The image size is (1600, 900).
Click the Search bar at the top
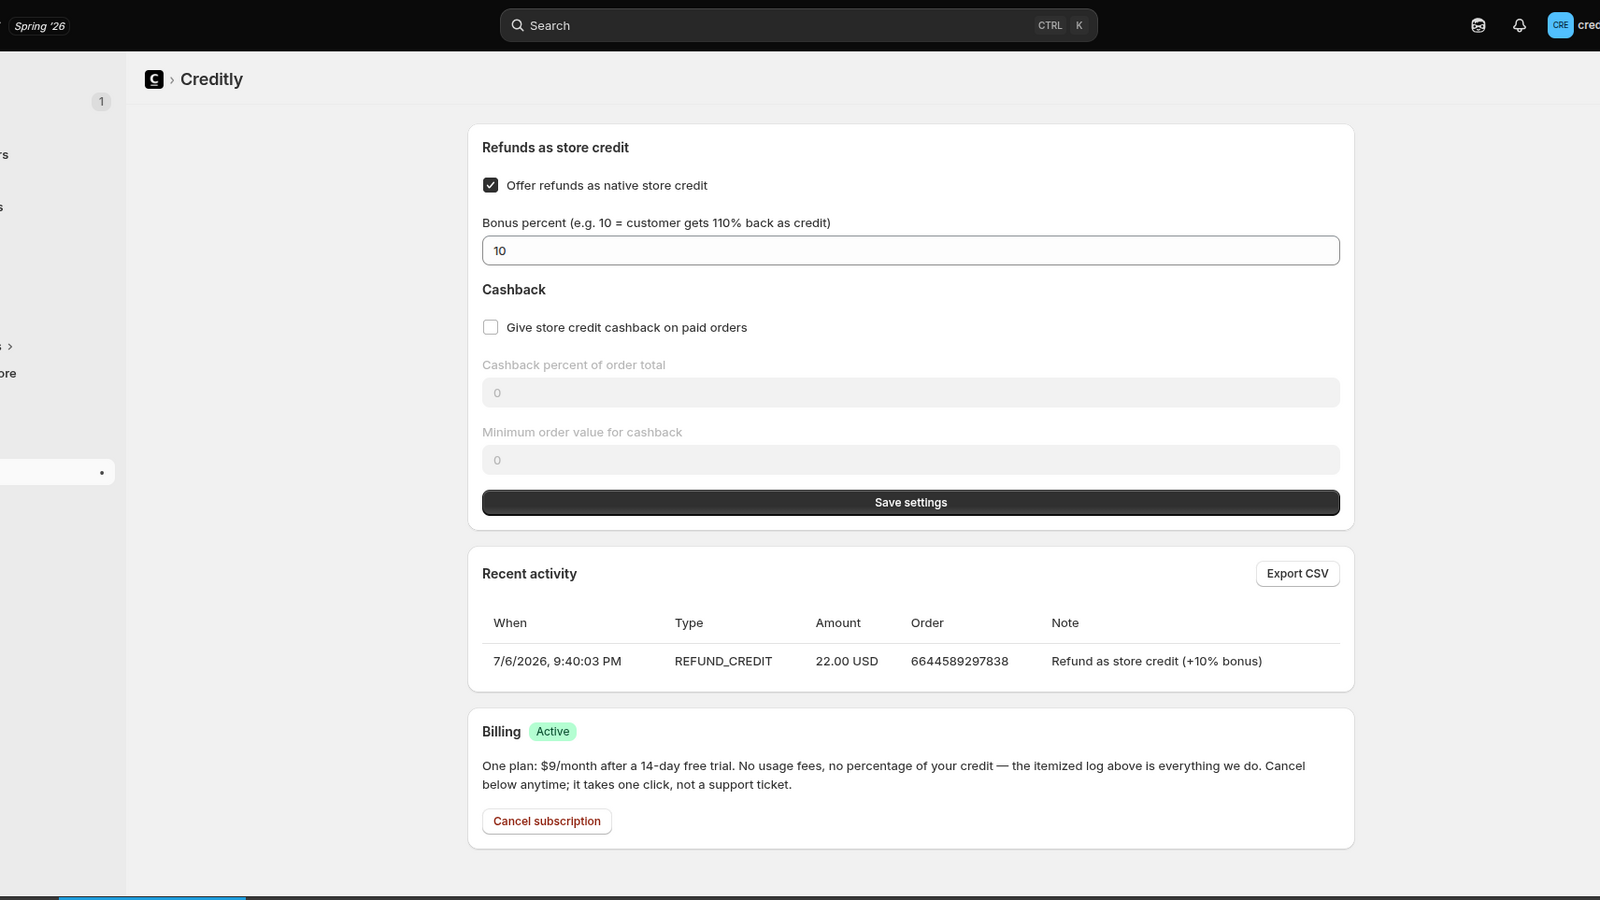click(x=799, y=25)
